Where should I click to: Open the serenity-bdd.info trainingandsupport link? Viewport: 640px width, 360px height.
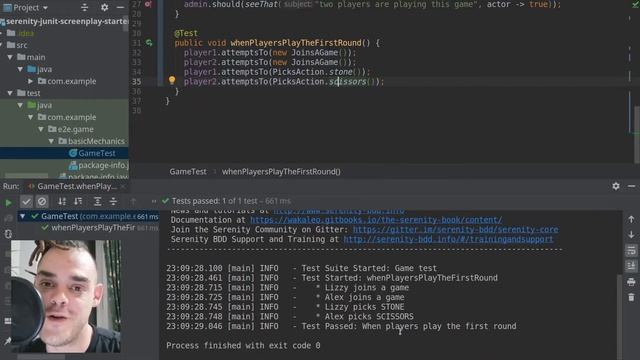(x=448, y=239)
